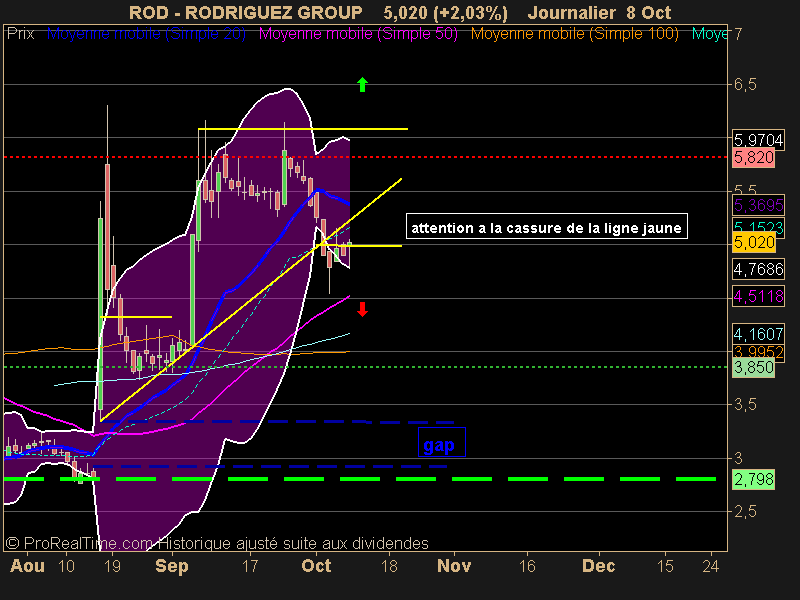Viewport: 800px width, 600px height.
Task: Click the "8 Oct" date in the title
Action: pyautogui.click(x=647, y=12)
